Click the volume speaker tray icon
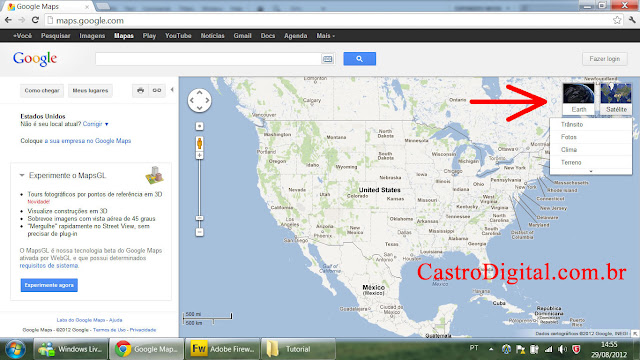Image resolution: width=640 pixels, height=360 pixels. 562,349
